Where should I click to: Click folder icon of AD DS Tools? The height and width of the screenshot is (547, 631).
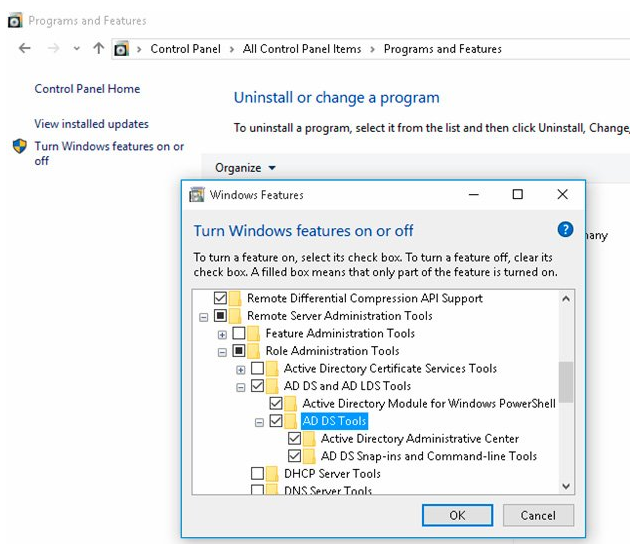click(x=291, y=421)
